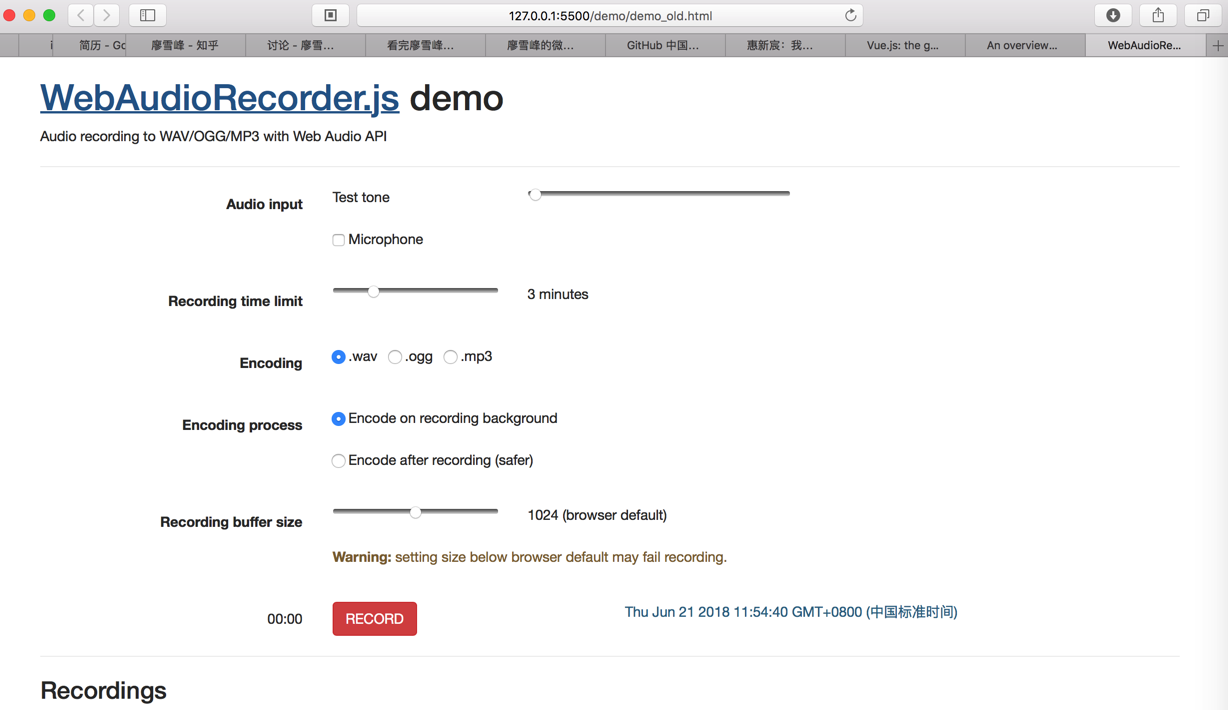Click the Share icon in toolbar
Viewport: 1228px width, 710px height.
[1158, 15]
